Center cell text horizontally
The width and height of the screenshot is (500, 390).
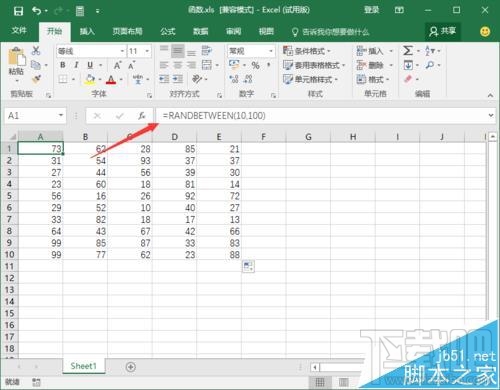pyautogui.click(x=178, y=65)
